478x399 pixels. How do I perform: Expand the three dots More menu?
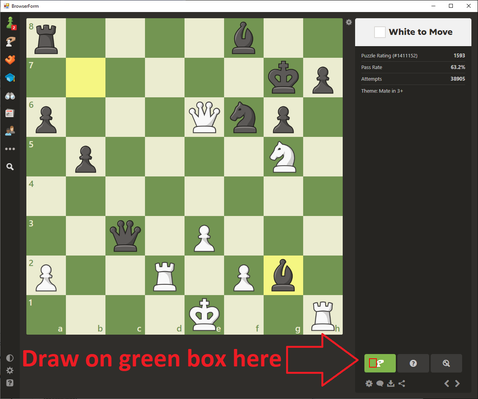(10, 149)
